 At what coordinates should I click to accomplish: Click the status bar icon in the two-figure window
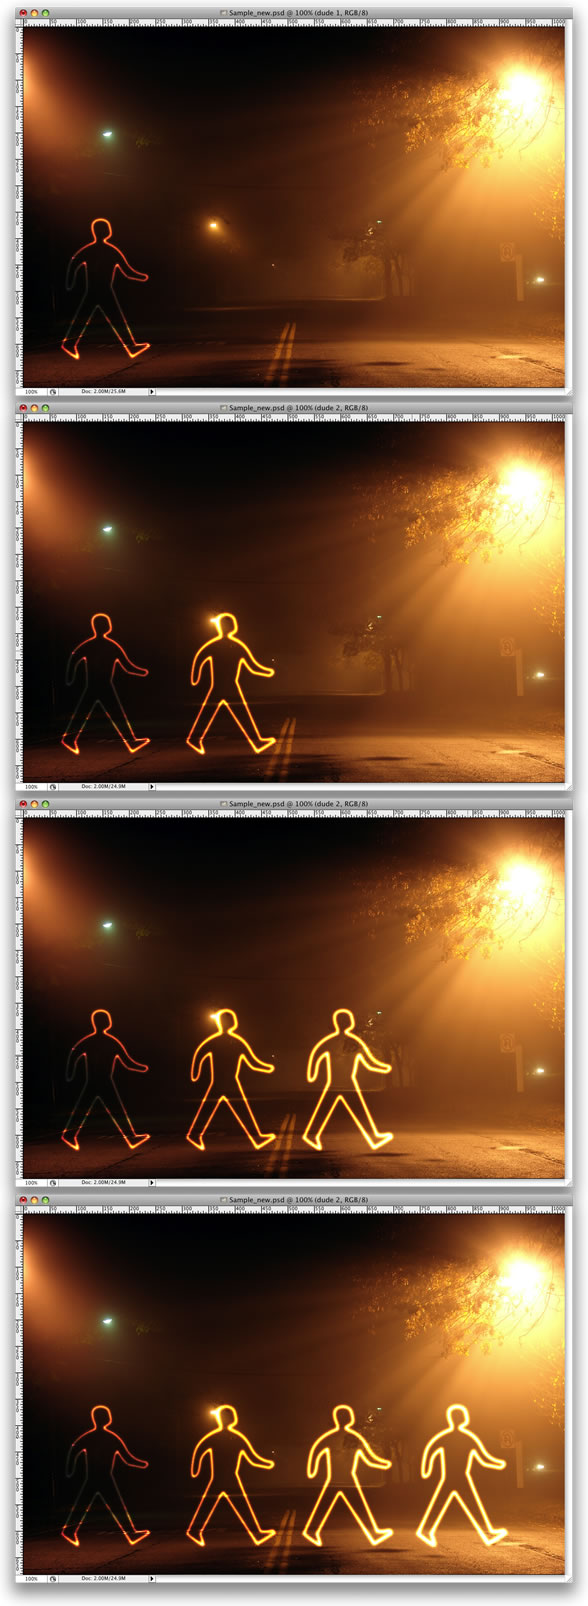click(x=53, y=787)
